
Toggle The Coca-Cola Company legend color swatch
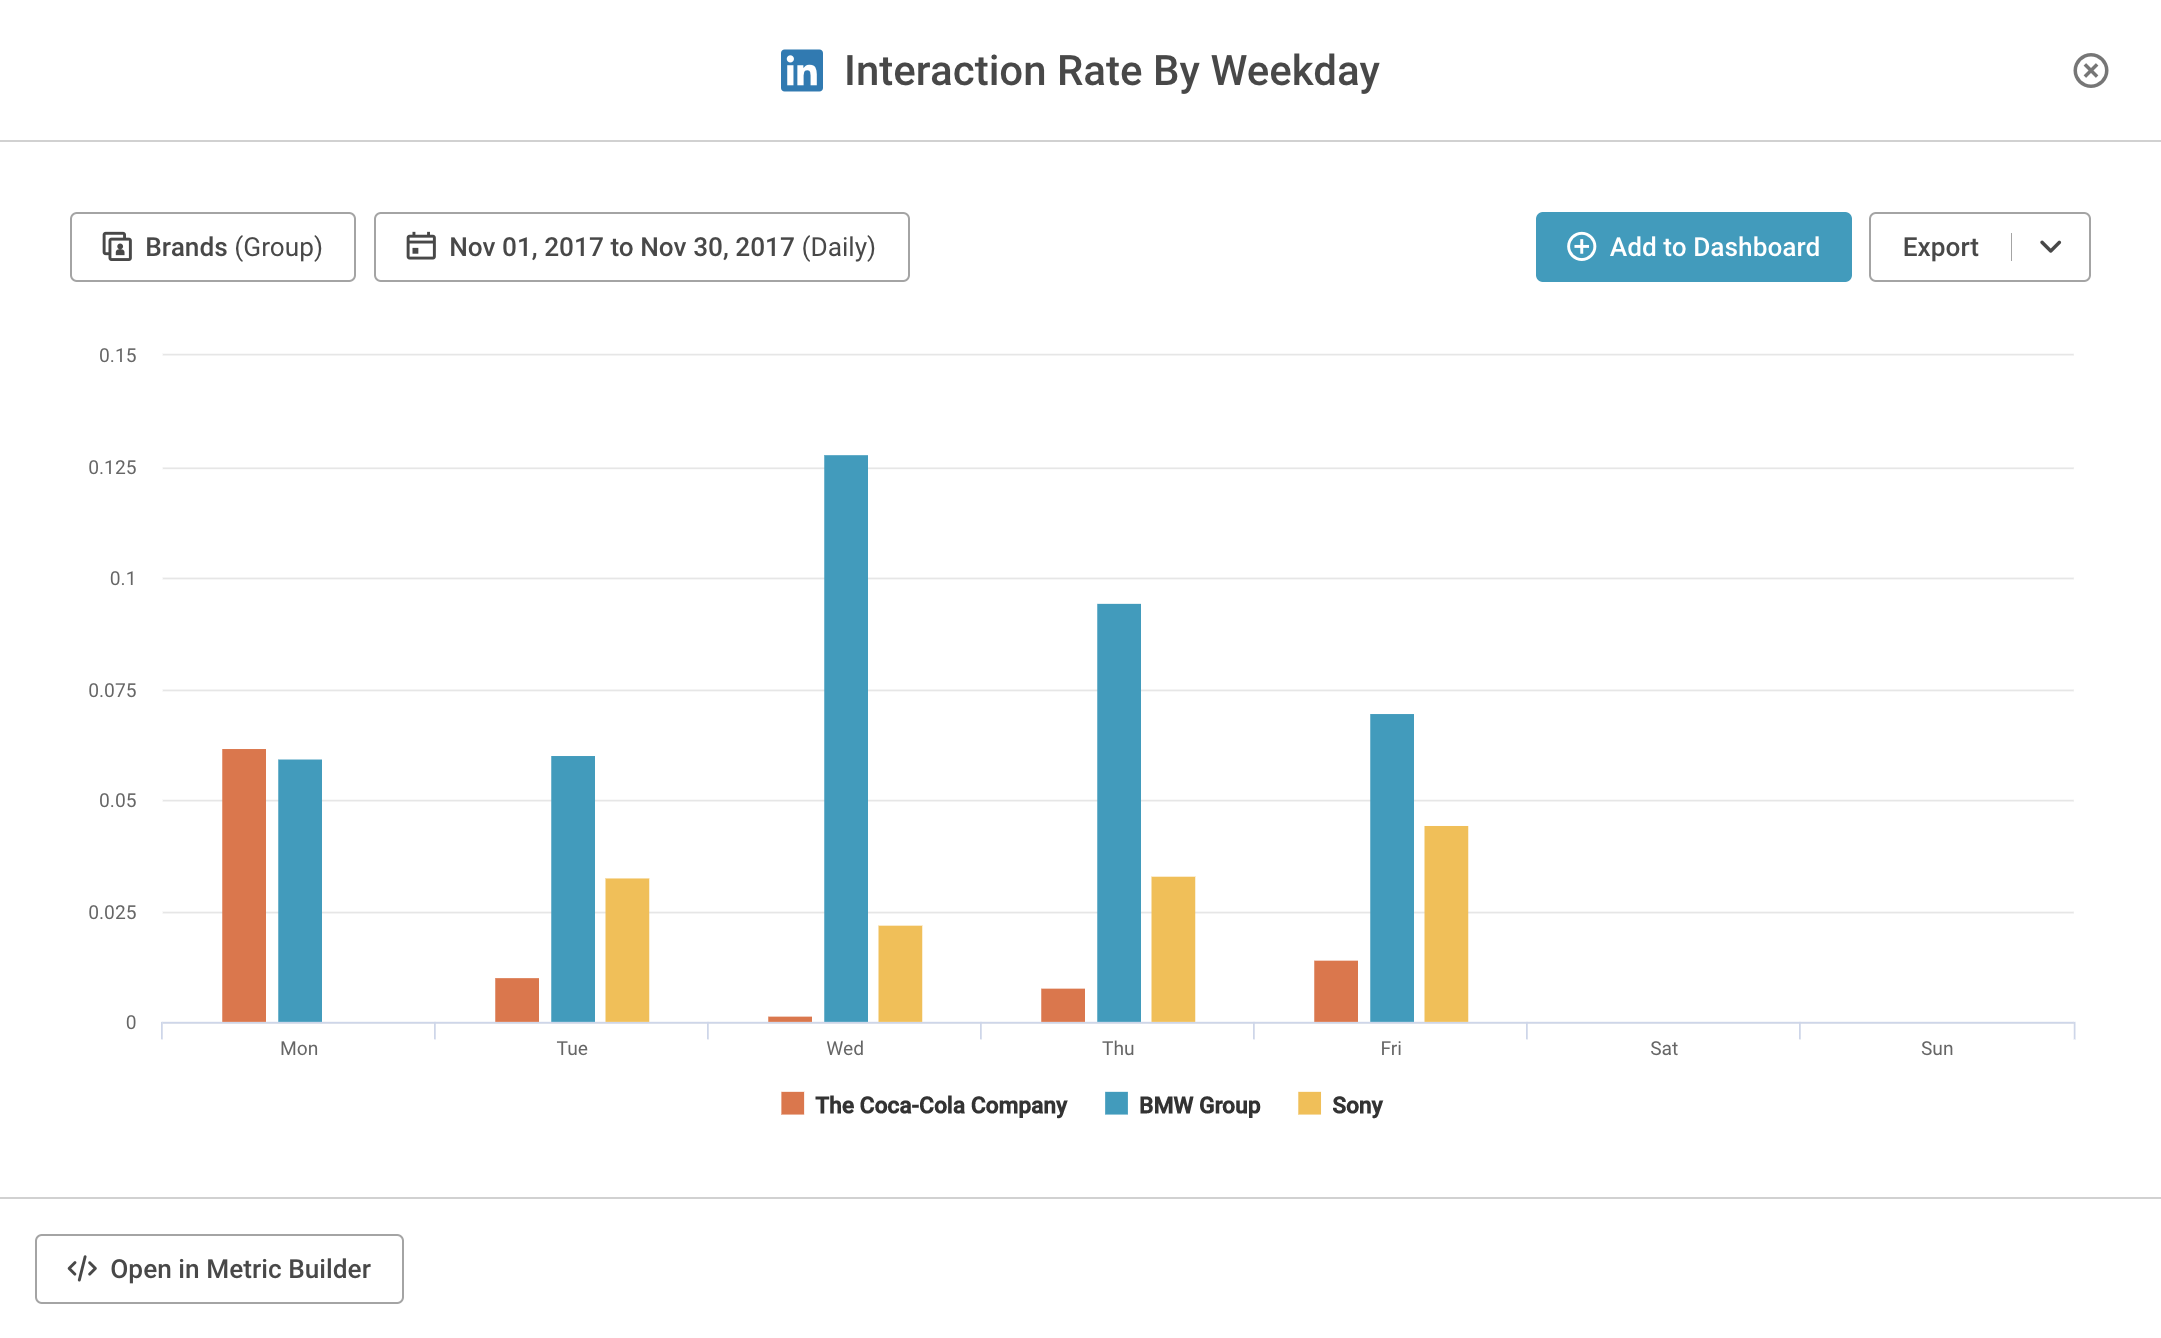(793, 1104)
